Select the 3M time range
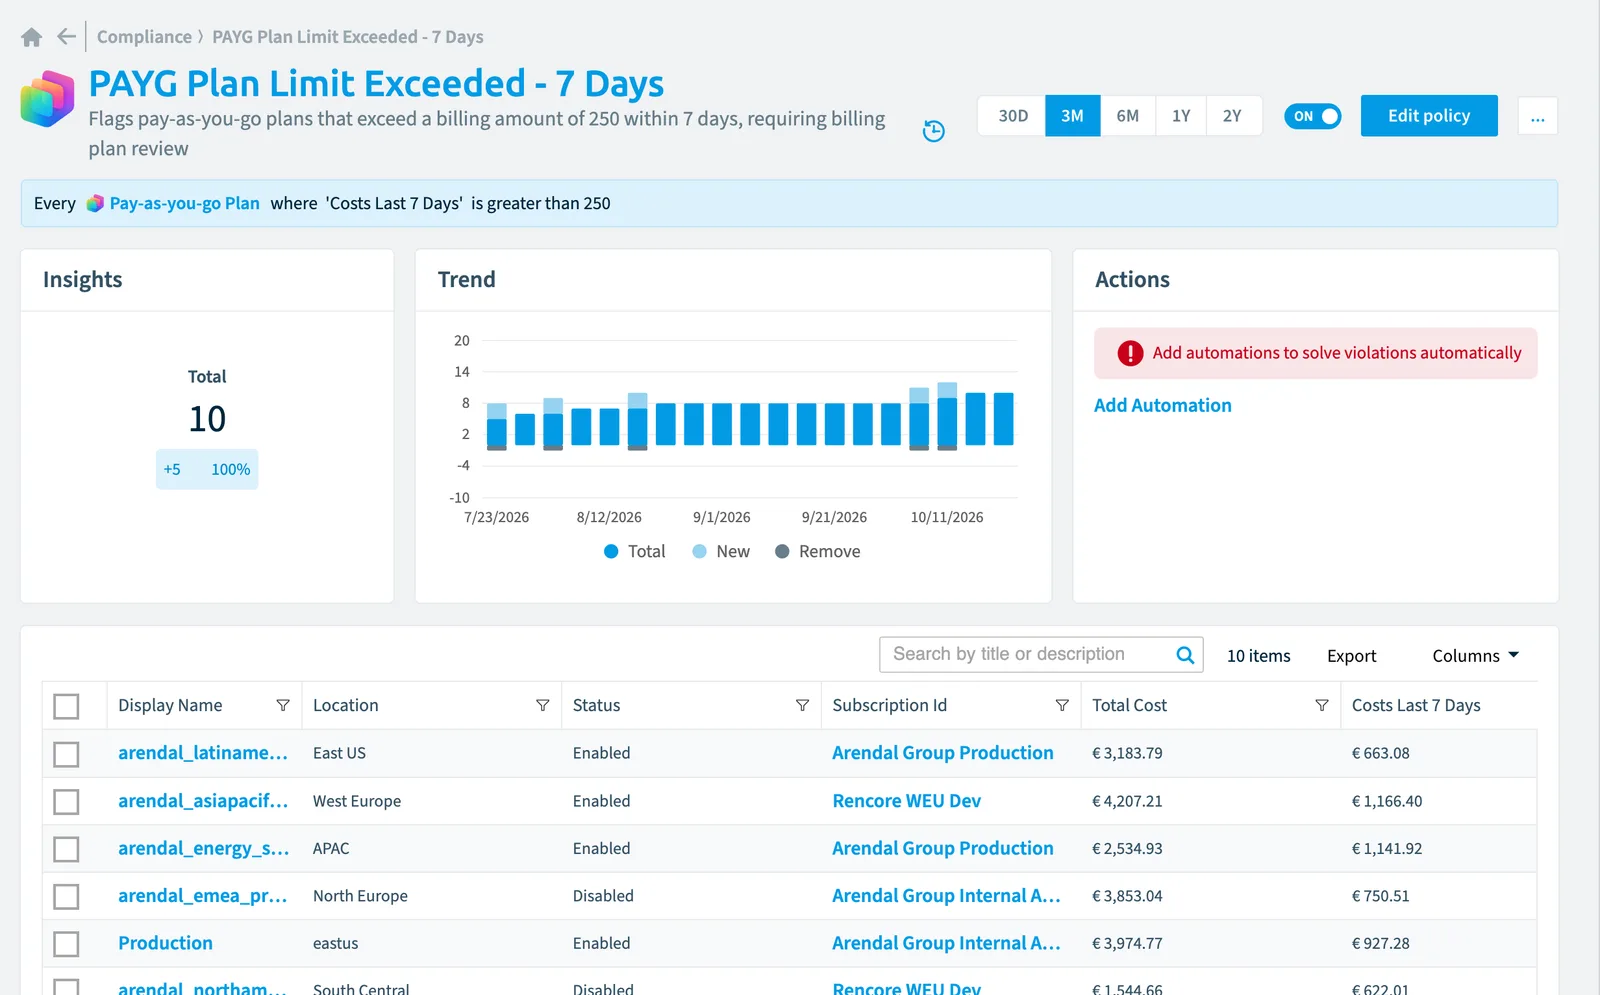Viewport: 1600px width, 995px height. click(1073, 116)
